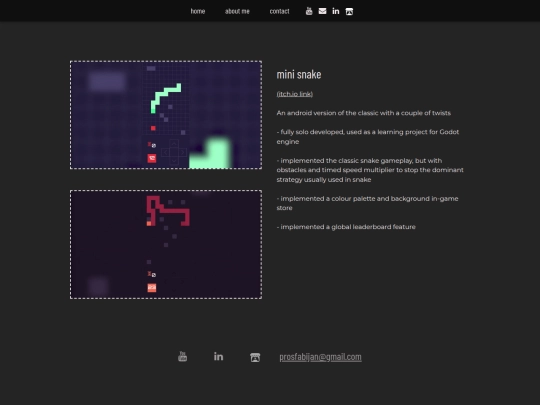Click text about global leaderboard feature
The width and height of the screenshot is (540, 405).
point(346,227)
